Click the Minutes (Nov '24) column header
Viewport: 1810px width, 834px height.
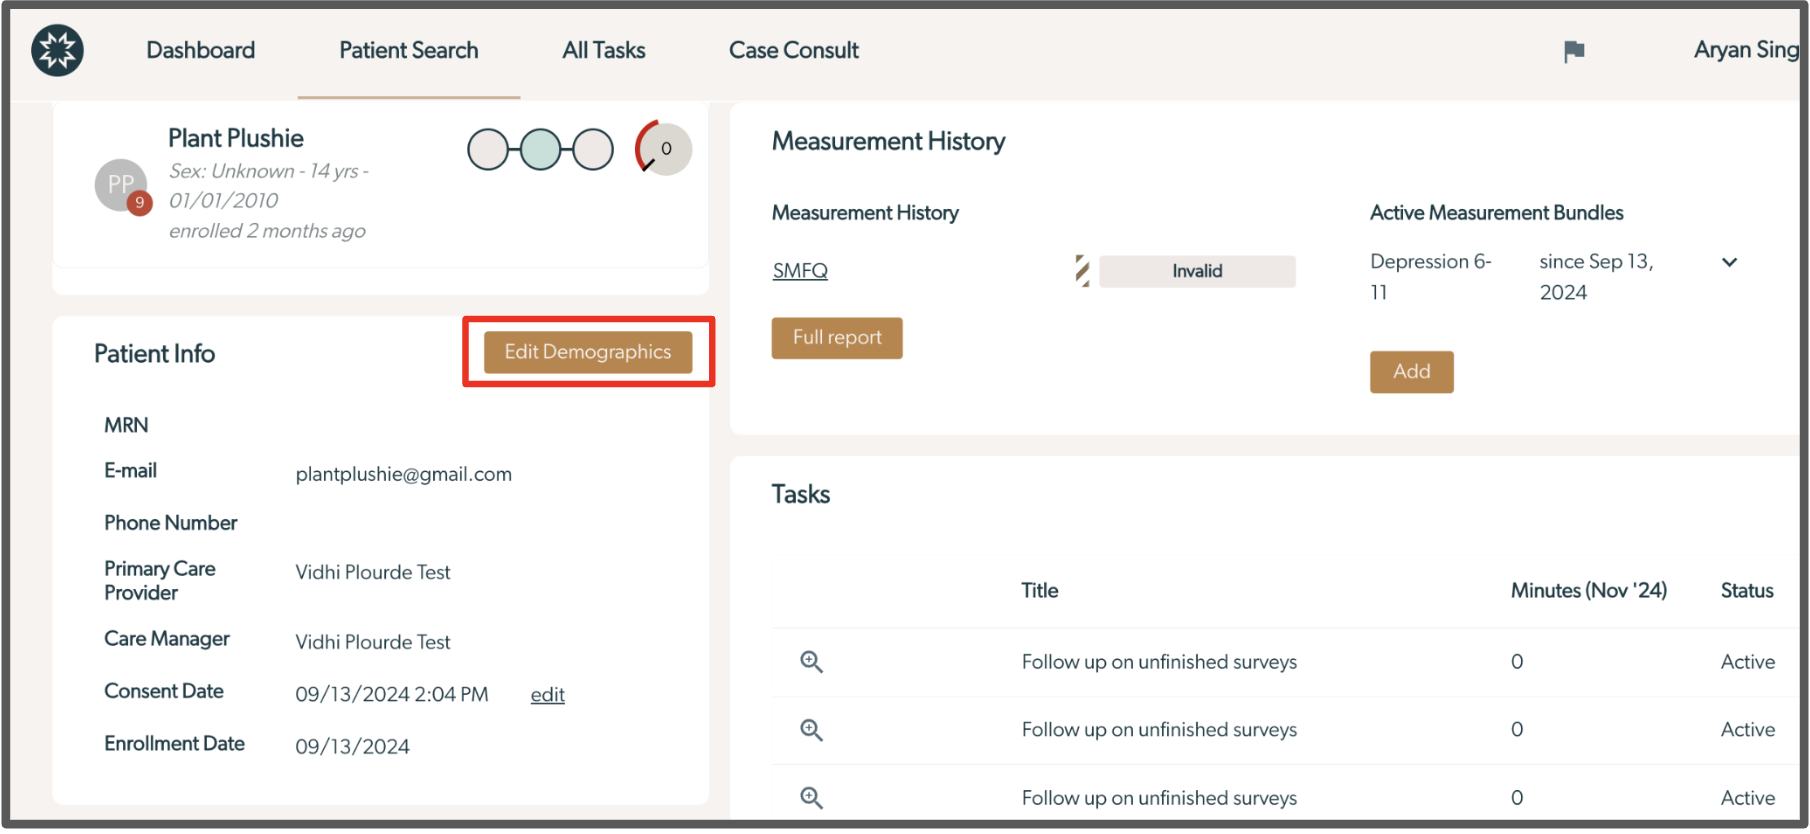(x=1588, y=591)
